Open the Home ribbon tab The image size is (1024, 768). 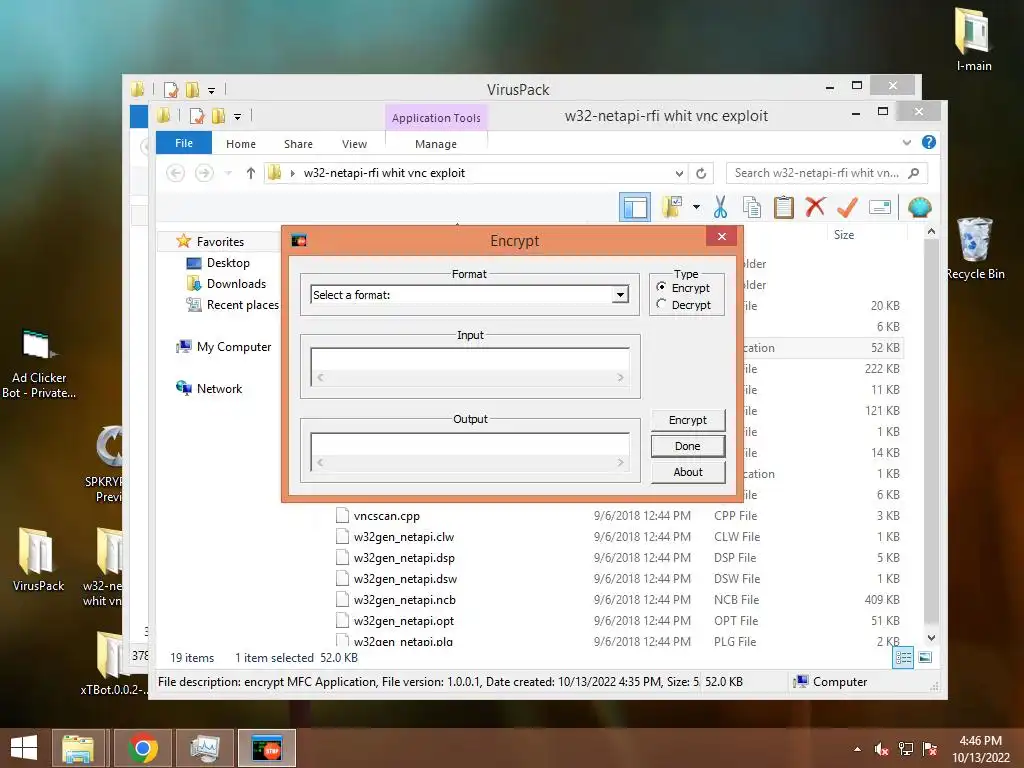point(241,144)
